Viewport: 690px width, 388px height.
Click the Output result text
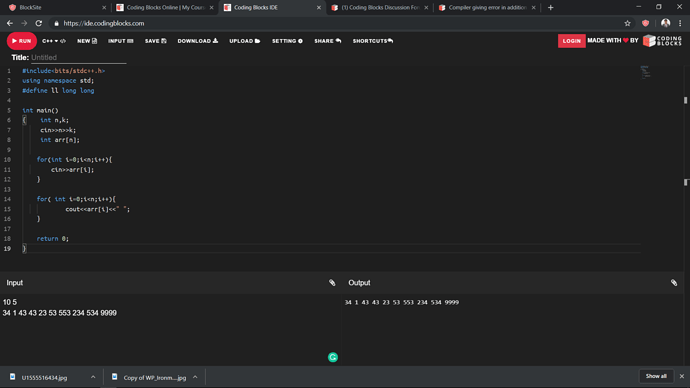point(401,302)
